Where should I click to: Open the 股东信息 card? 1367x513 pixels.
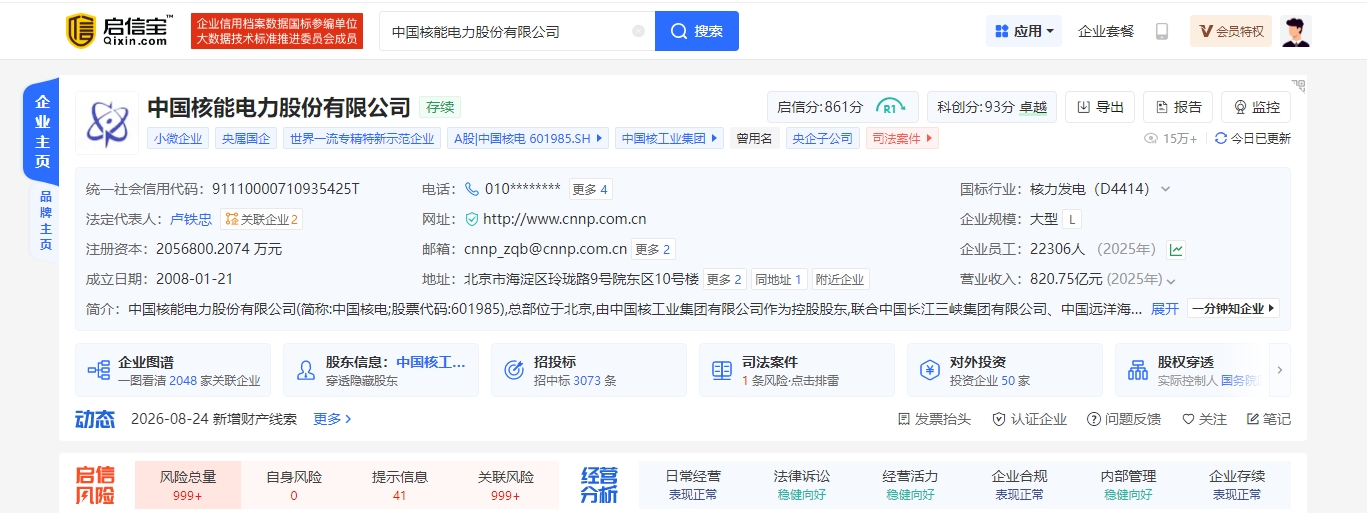[x=381, y=370]
